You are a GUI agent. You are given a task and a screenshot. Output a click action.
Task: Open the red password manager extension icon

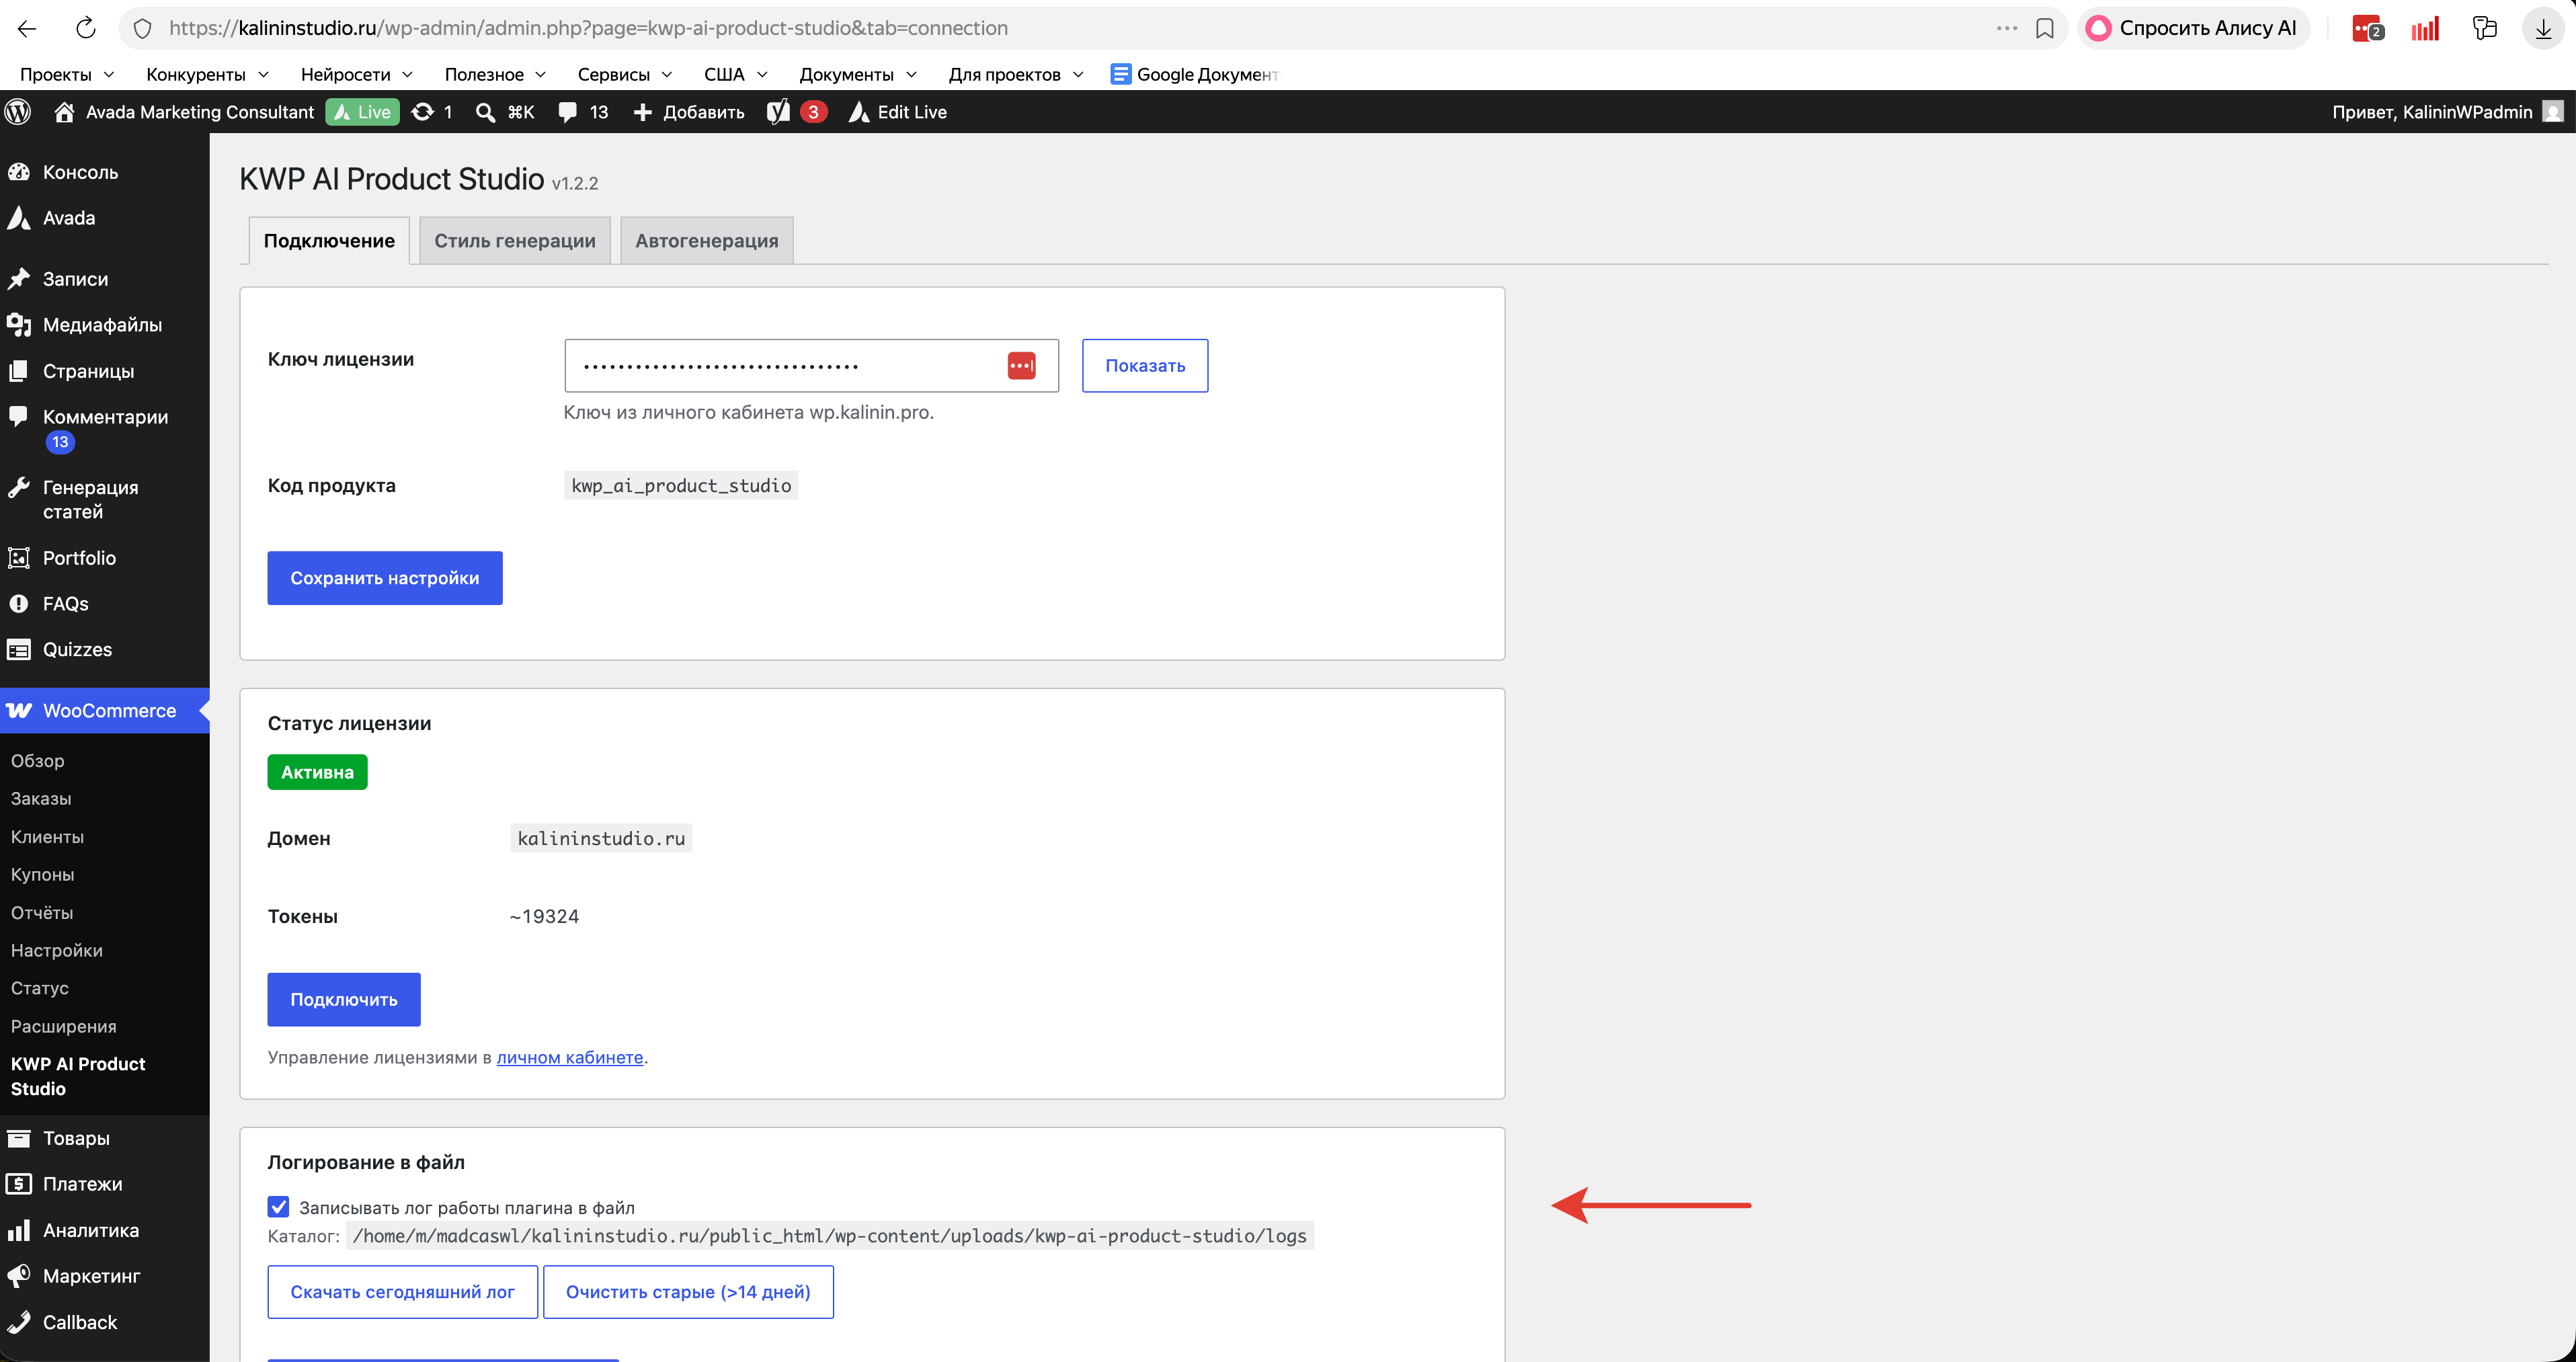tap(2367, 28)
